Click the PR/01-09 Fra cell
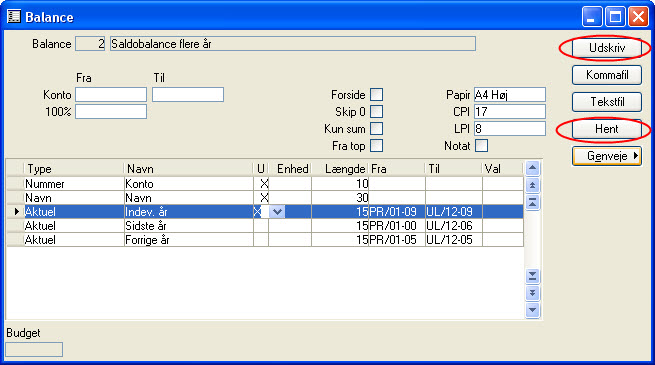This screenshot has width=655, height=365. pos(397,212)
